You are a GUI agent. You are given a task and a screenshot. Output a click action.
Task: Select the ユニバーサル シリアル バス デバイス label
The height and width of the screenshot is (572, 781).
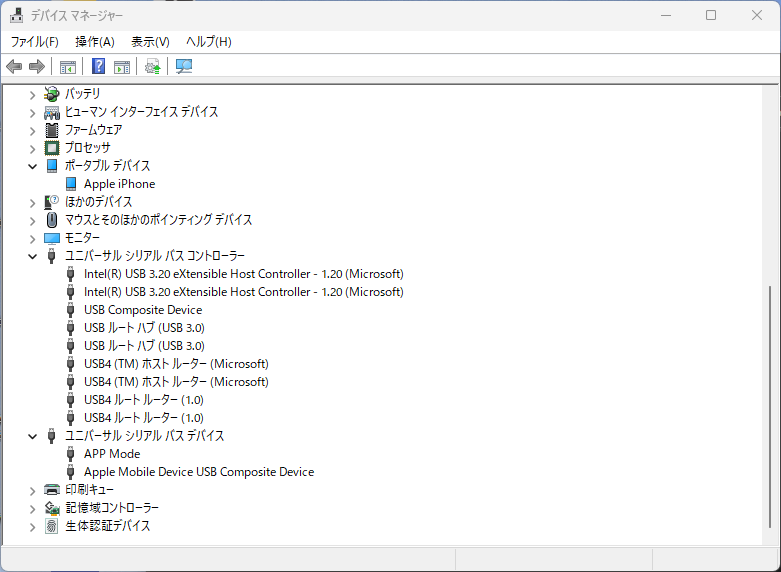(x=145, y=436)
